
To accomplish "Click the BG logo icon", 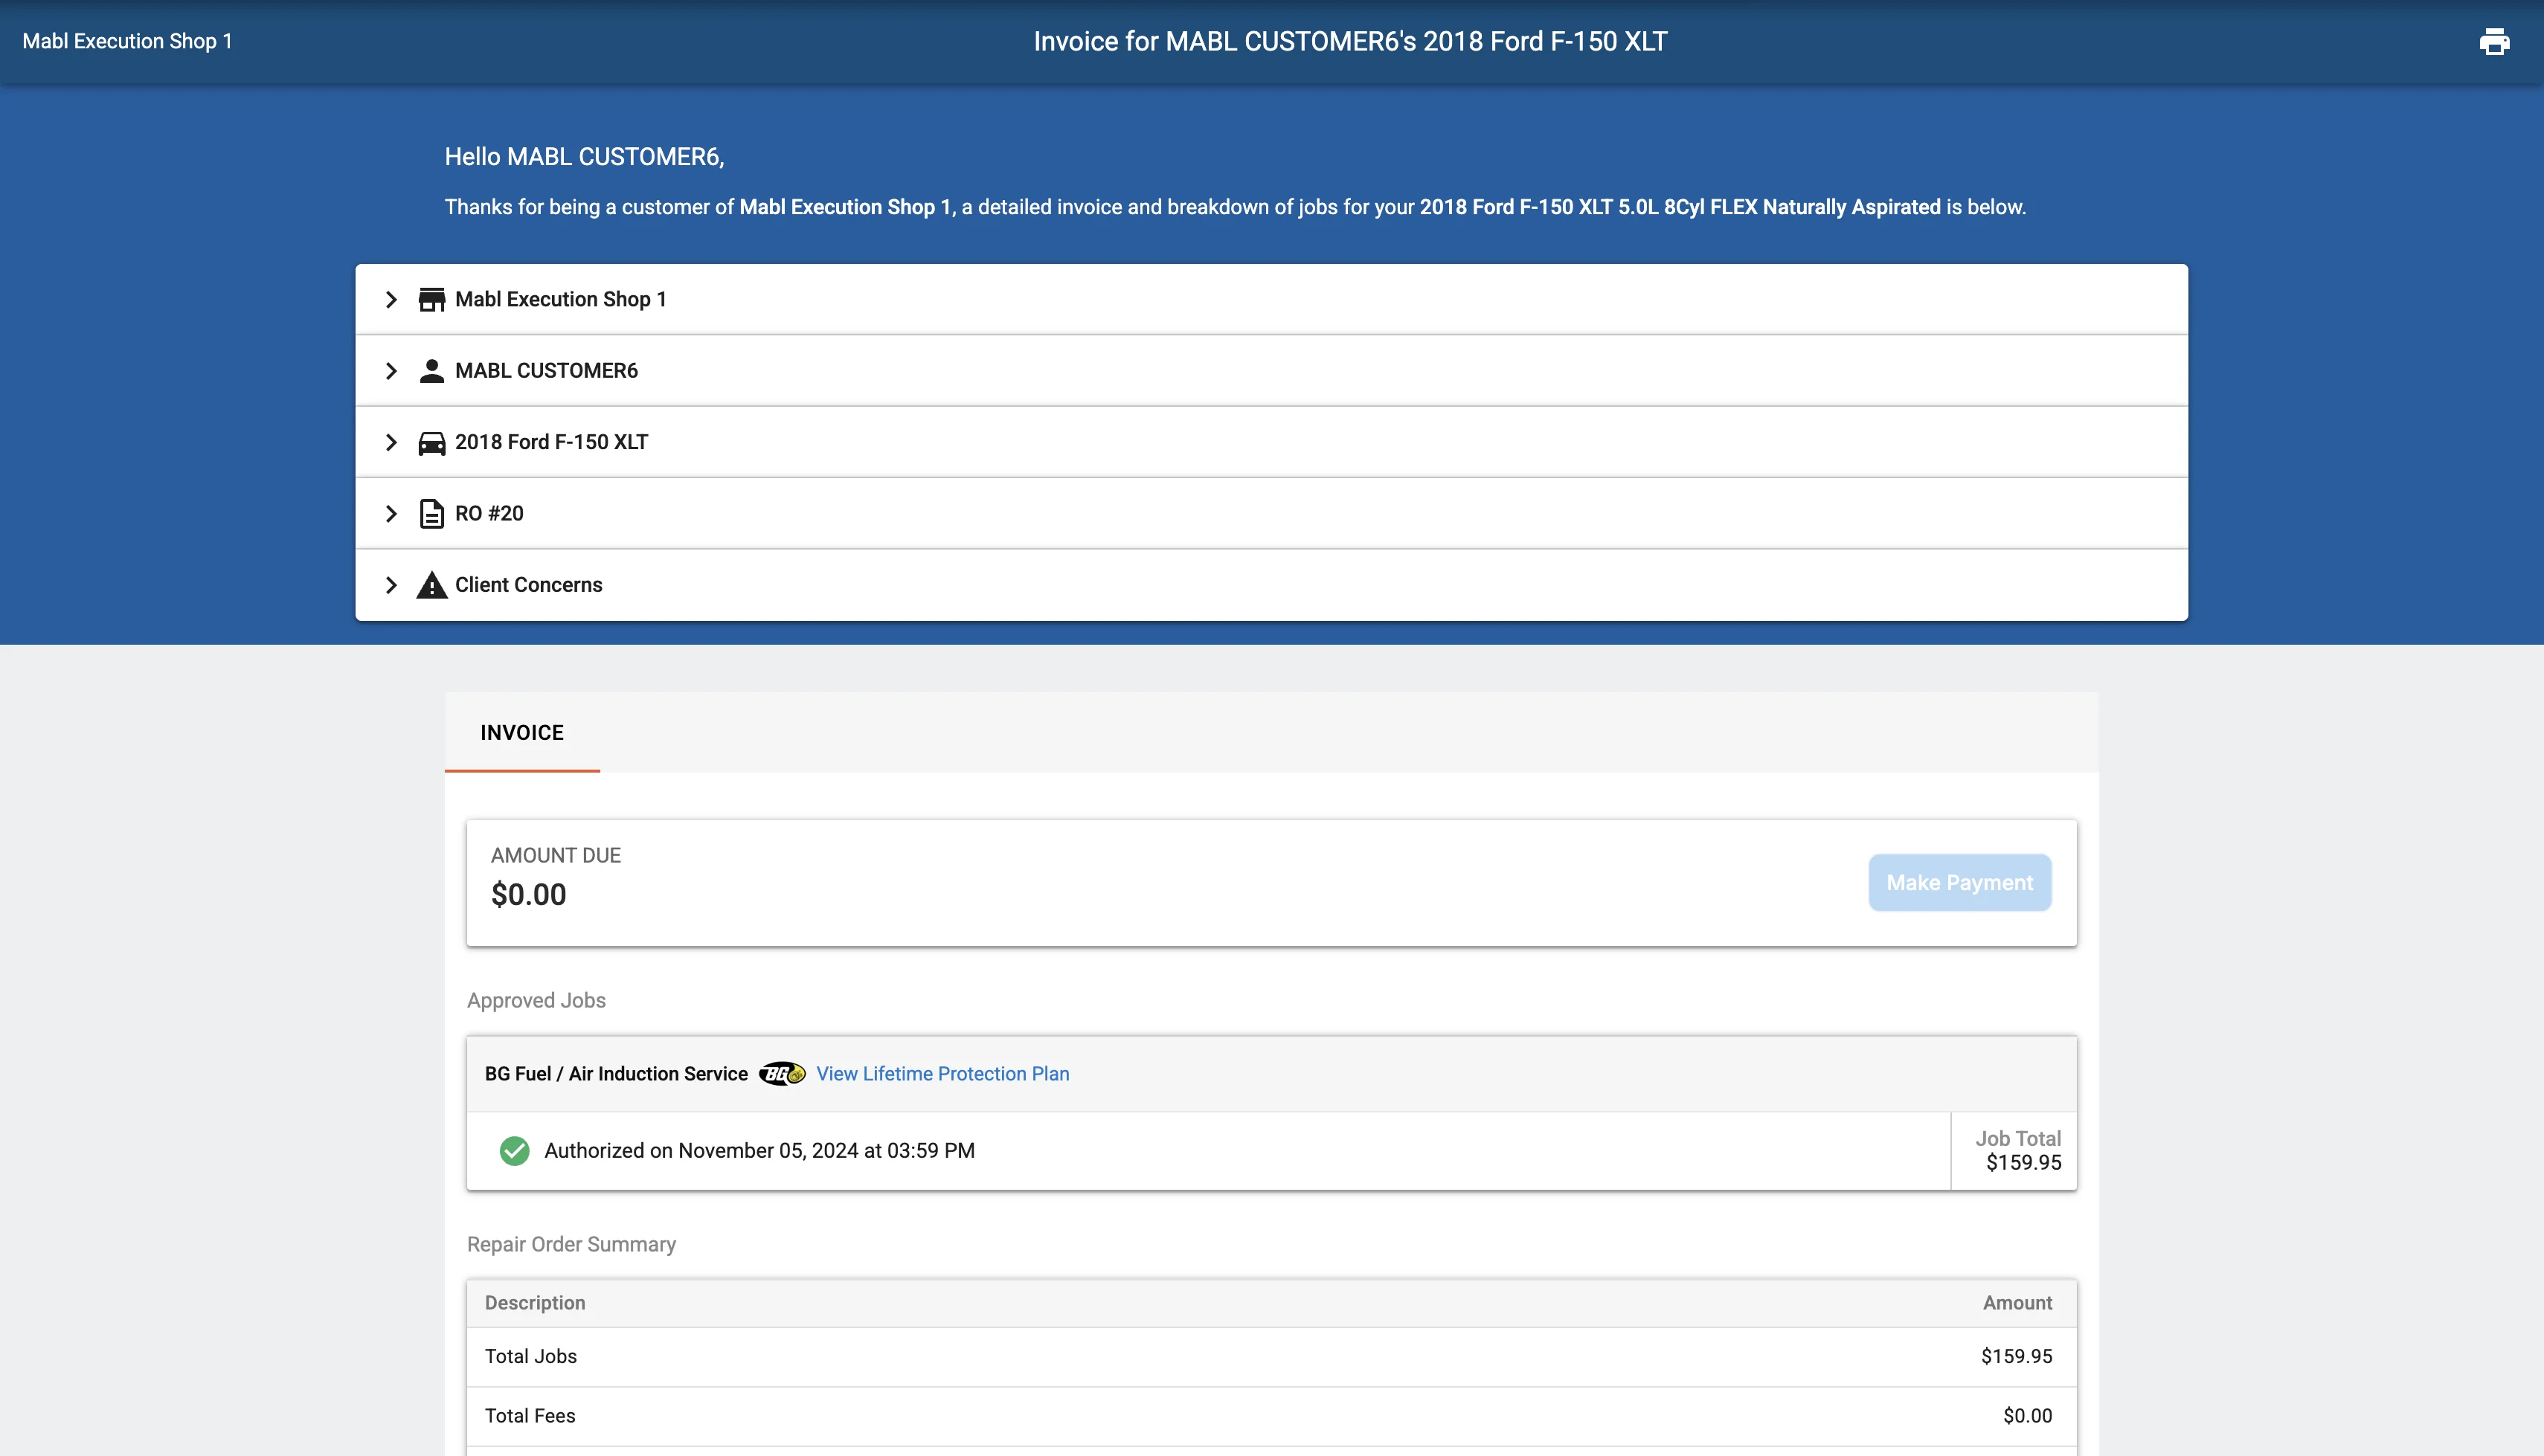I will tap(782, 1074).
